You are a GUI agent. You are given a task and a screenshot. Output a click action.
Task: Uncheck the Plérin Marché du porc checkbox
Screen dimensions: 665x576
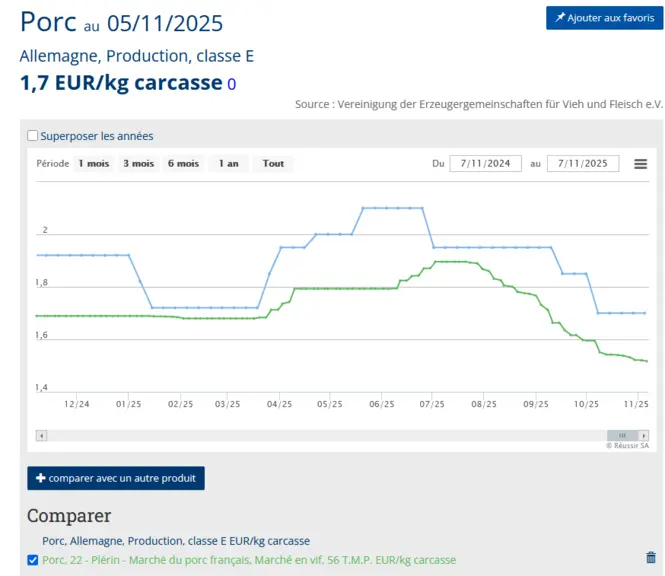point(33,560)
